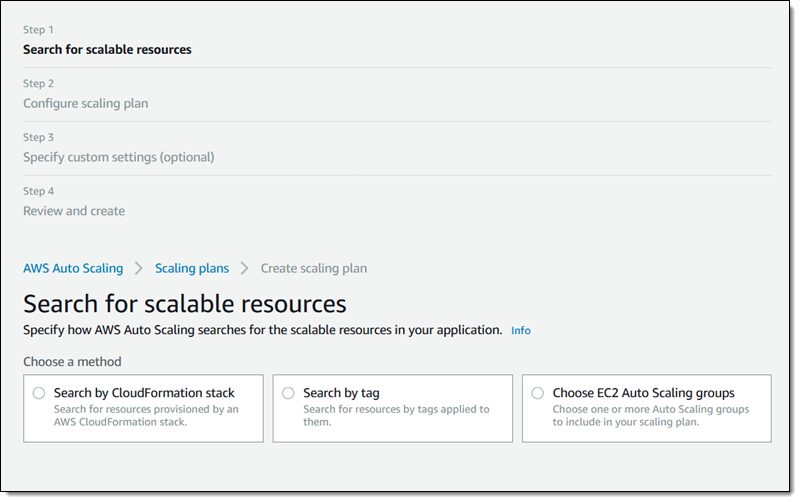This screenshot has width=800, height=502.
Task: Click the AWS Auto Scaling breadcrumb link
Action: click(x=73, y=268)
